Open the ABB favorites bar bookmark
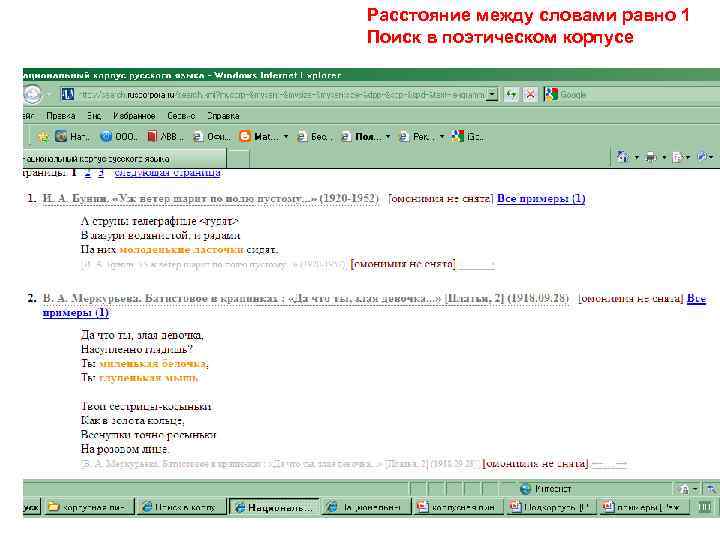Screen dimensions: 720x540 [x=165, y=136]
